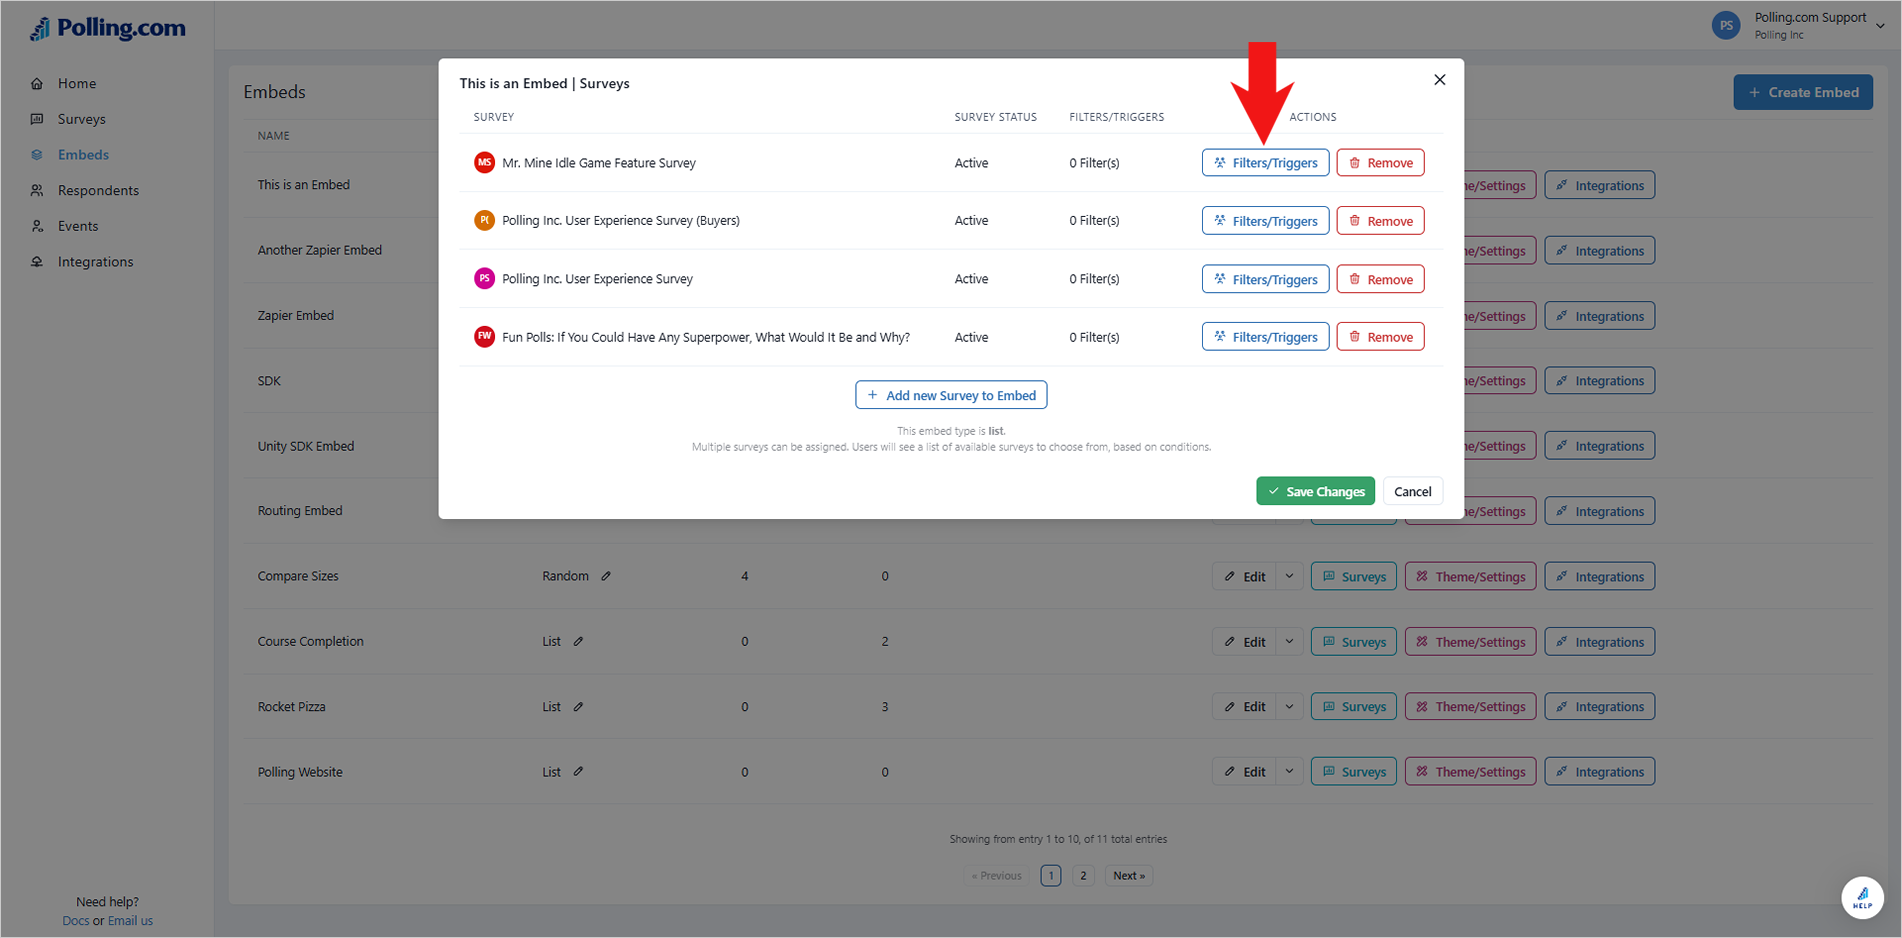The image size is (1902, 938).
Task: Open Integrations for Course Completion
Action: click(x=1599, y=642)
